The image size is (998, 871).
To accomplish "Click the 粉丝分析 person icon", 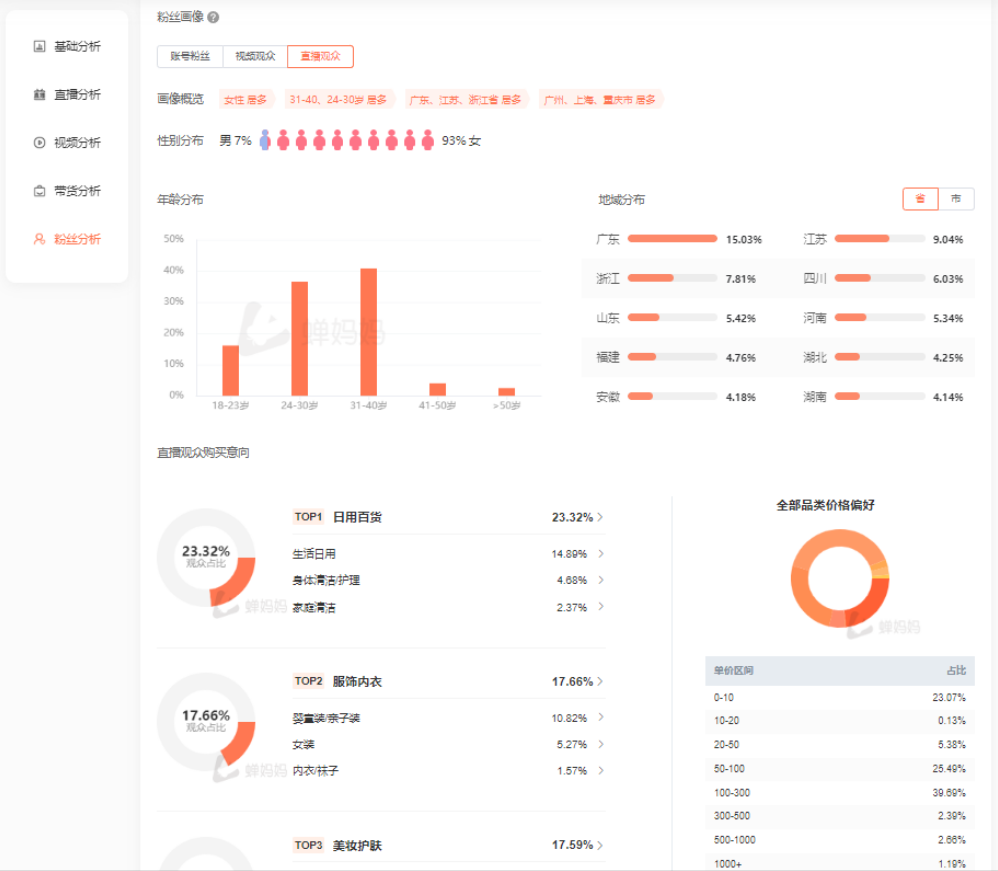I will pyautogui.click(x=39, y=239).
